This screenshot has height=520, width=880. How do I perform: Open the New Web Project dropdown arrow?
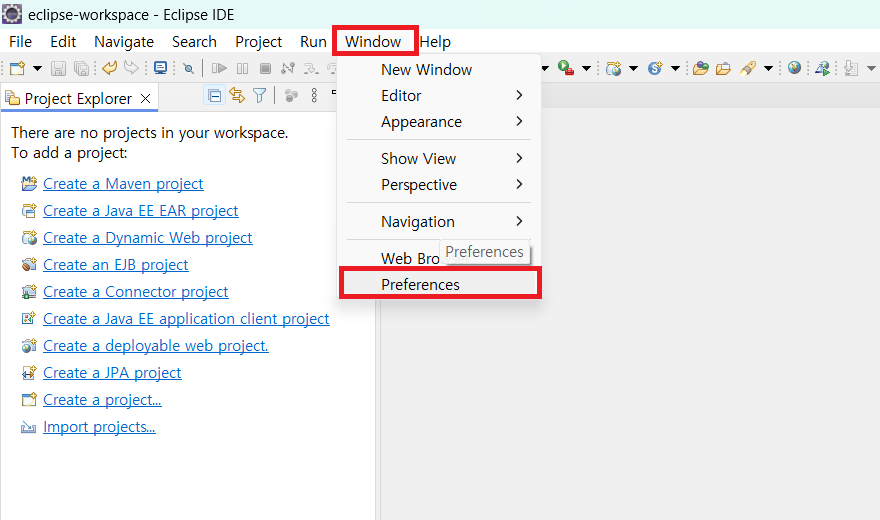click(x=634, y=68)
